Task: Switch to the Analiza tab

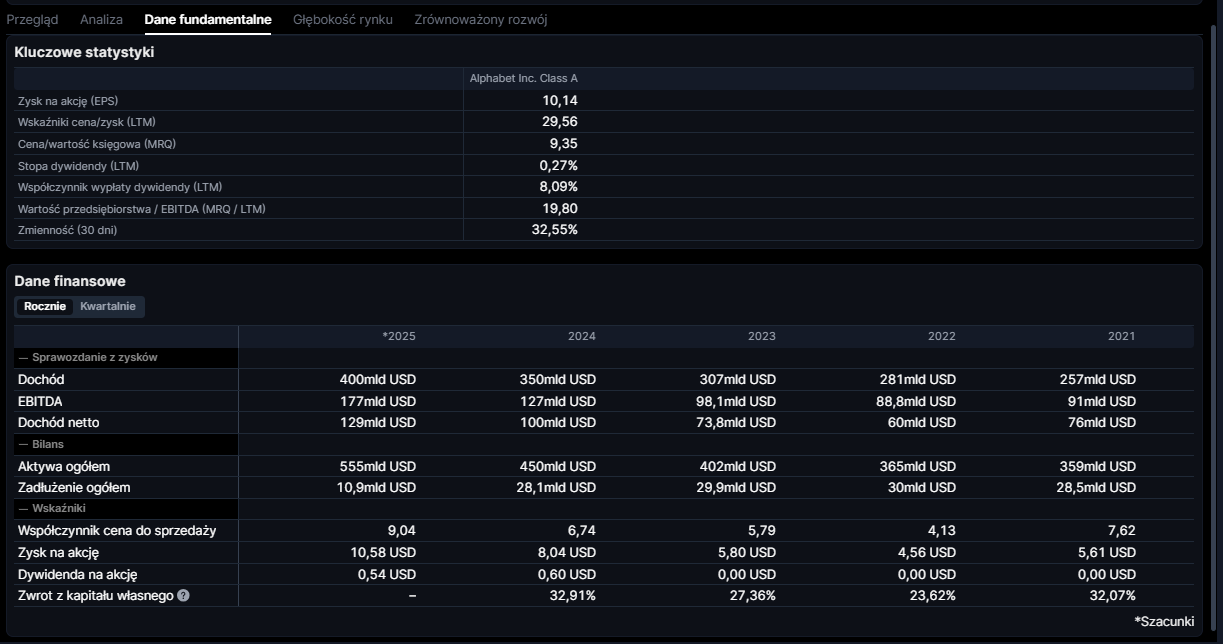Action: pos(101,19)
